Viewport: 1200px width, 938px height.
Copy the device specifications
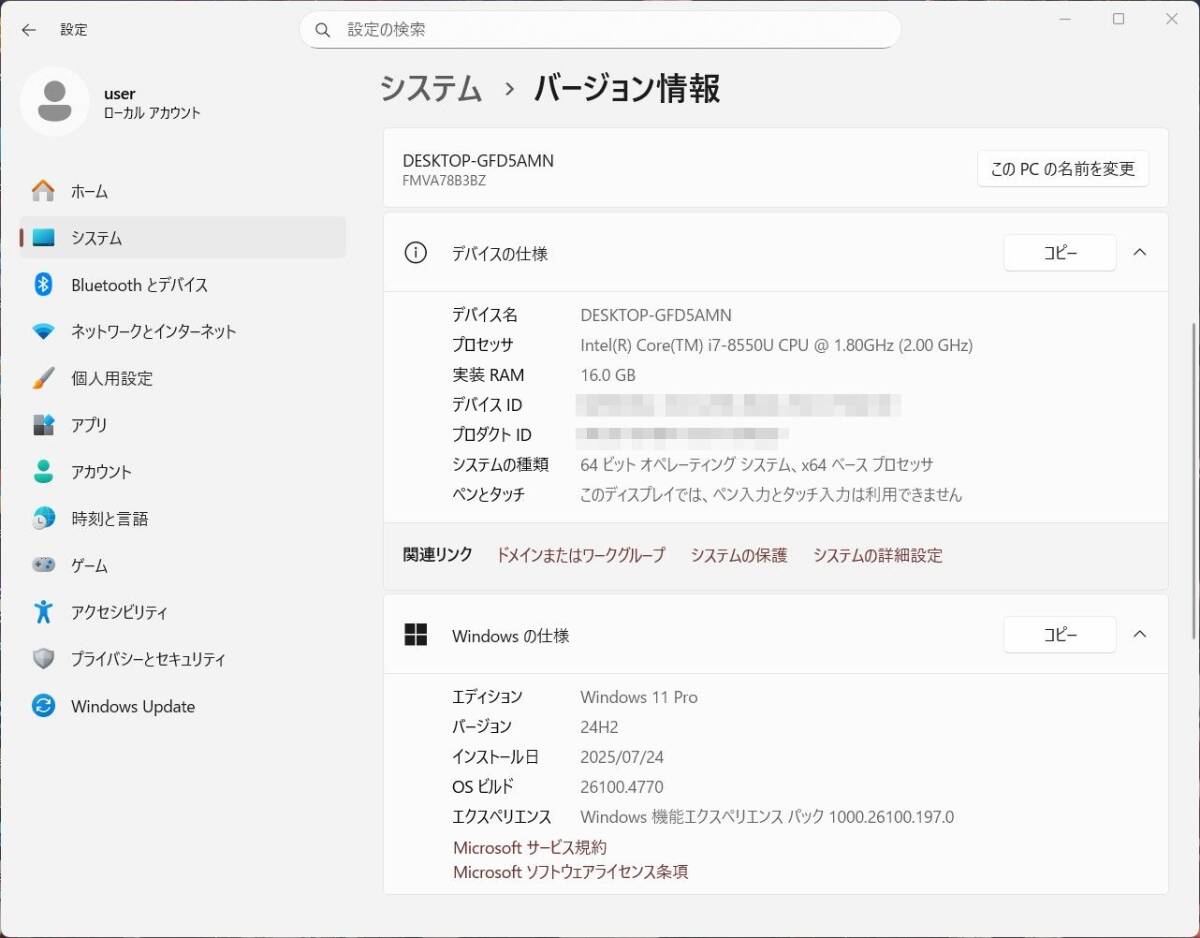click(x=1060, y=253)
